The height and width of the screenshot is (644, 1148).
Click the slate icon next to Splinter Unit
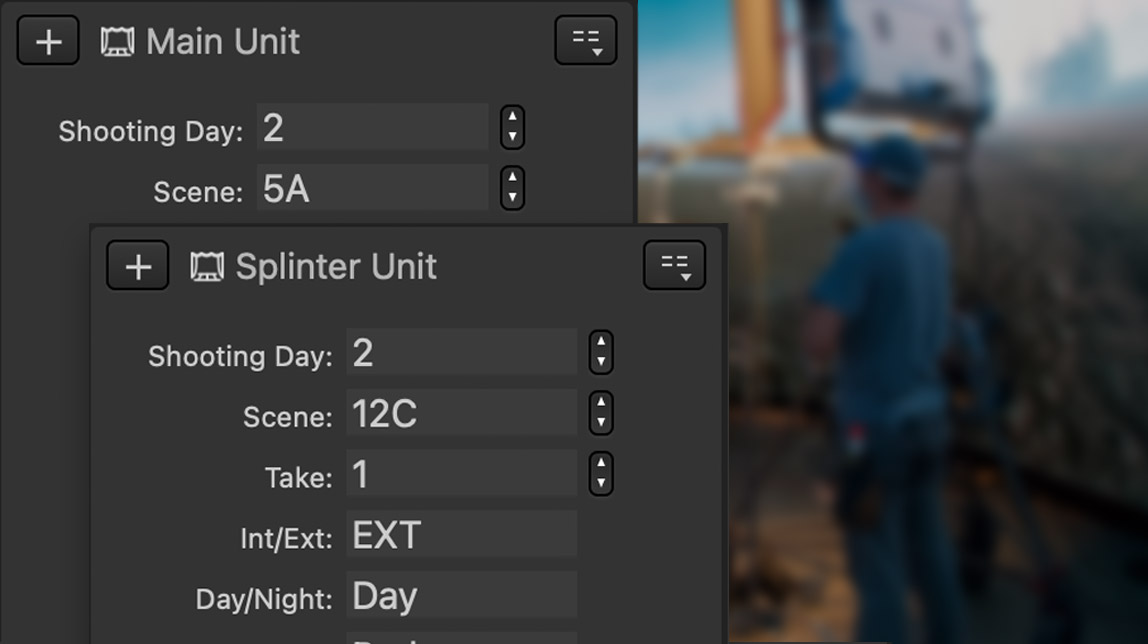click(x=207, y=267)
